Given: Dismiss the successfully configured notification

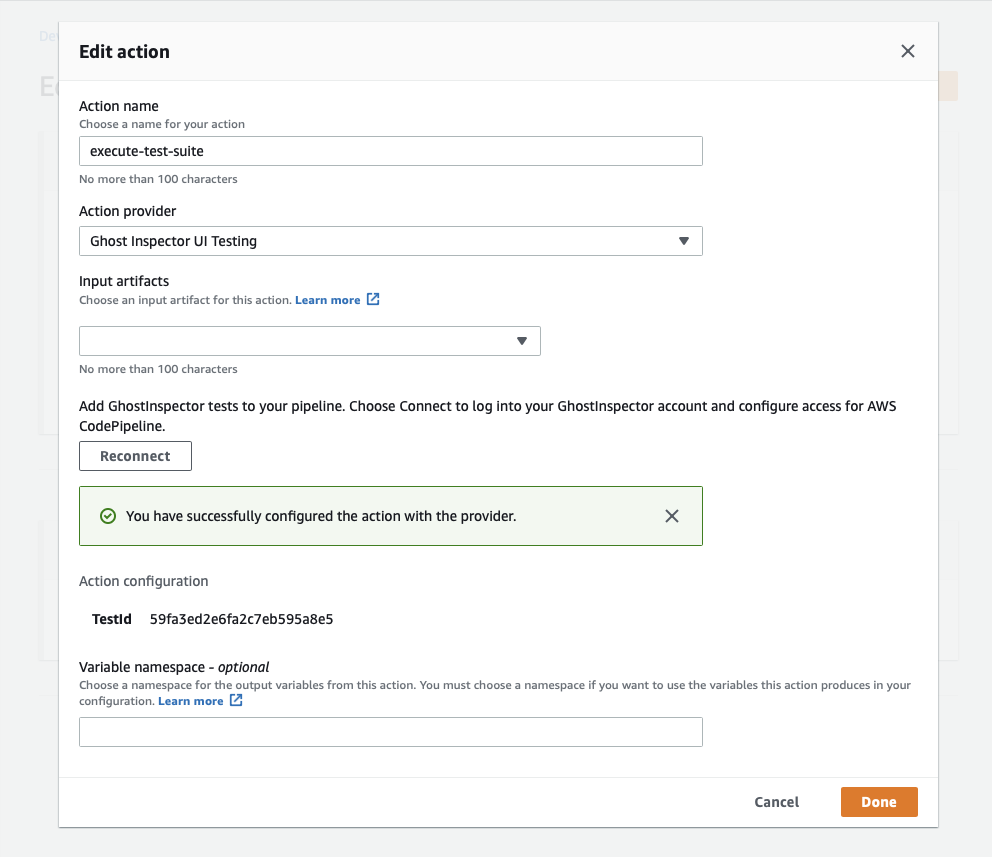Looking at the screenshot, I should click(672, 516).
